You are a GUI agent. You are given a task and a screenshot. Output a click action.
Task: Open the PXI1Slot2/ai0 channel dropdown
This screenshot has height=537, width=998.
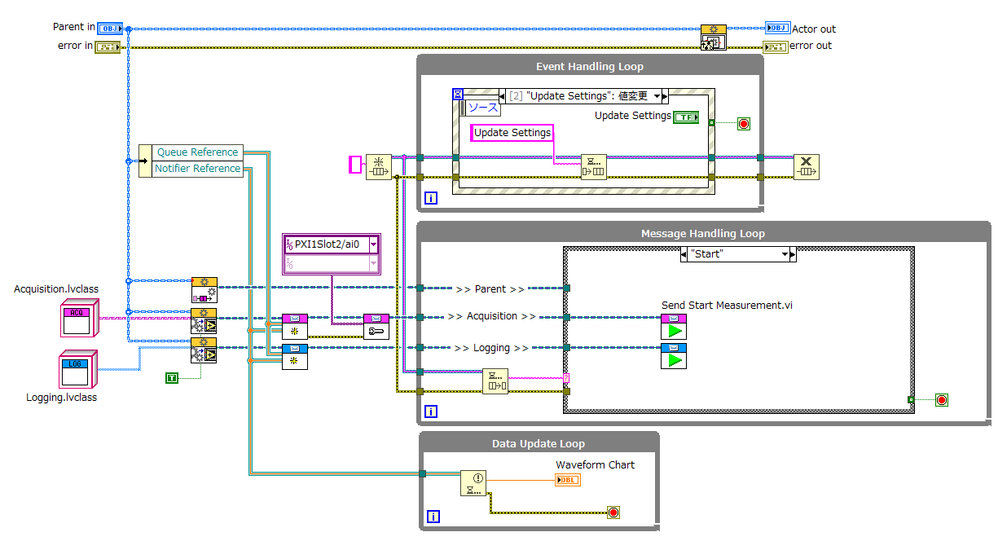tap(373, 244)
